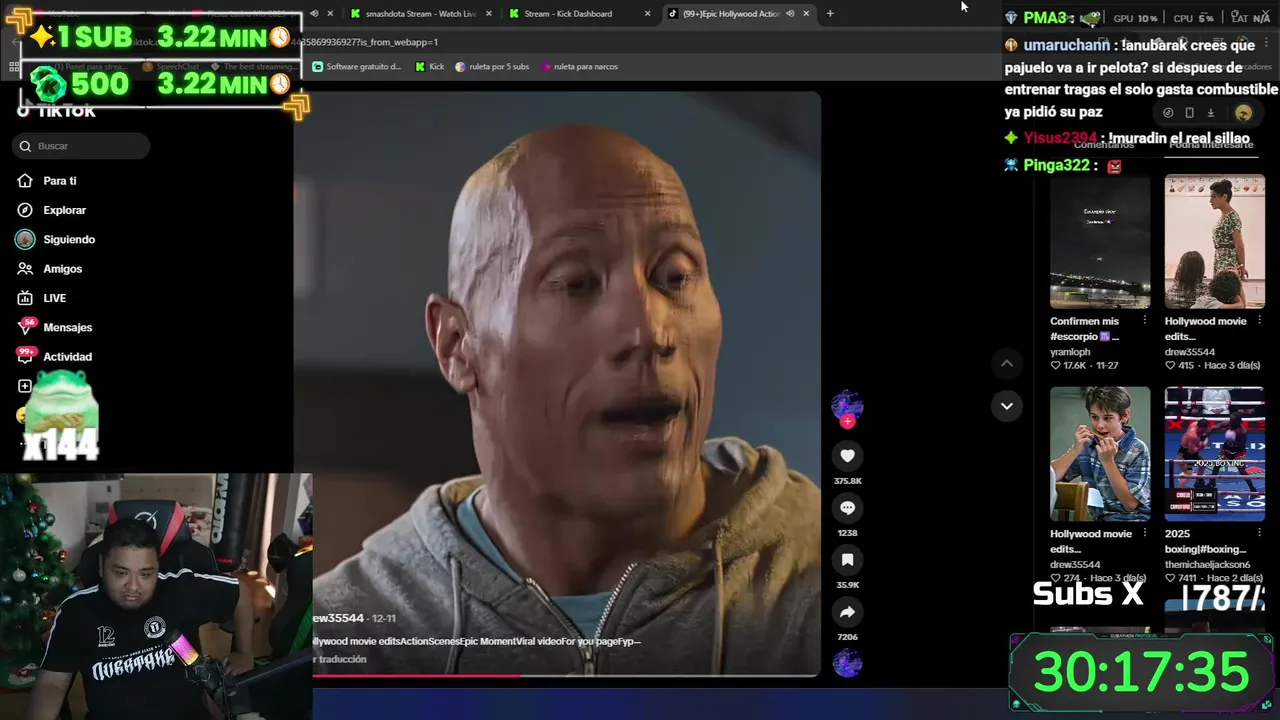Switch to Podría interesarte tab
Image resolution: width=1280 pixels, height=720 pixels.
[x=1211, y=145]
